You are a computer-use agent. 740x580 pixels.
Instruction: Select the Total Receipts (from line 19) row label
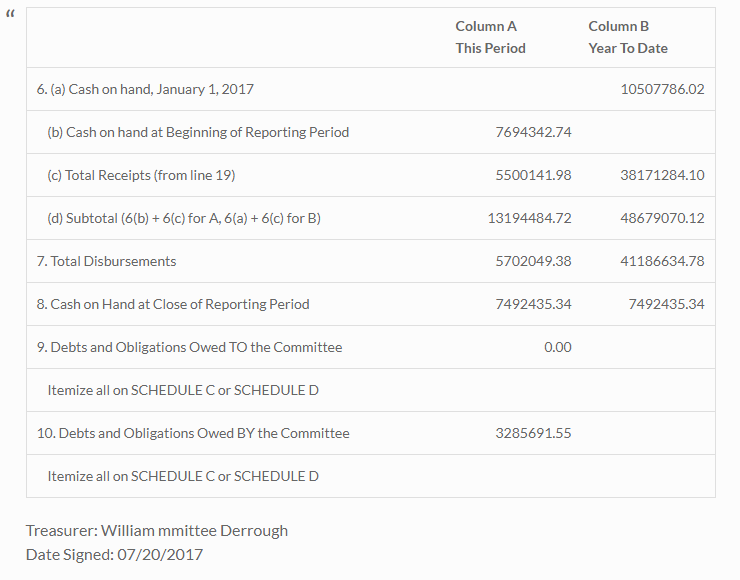[x=141, y=175]
